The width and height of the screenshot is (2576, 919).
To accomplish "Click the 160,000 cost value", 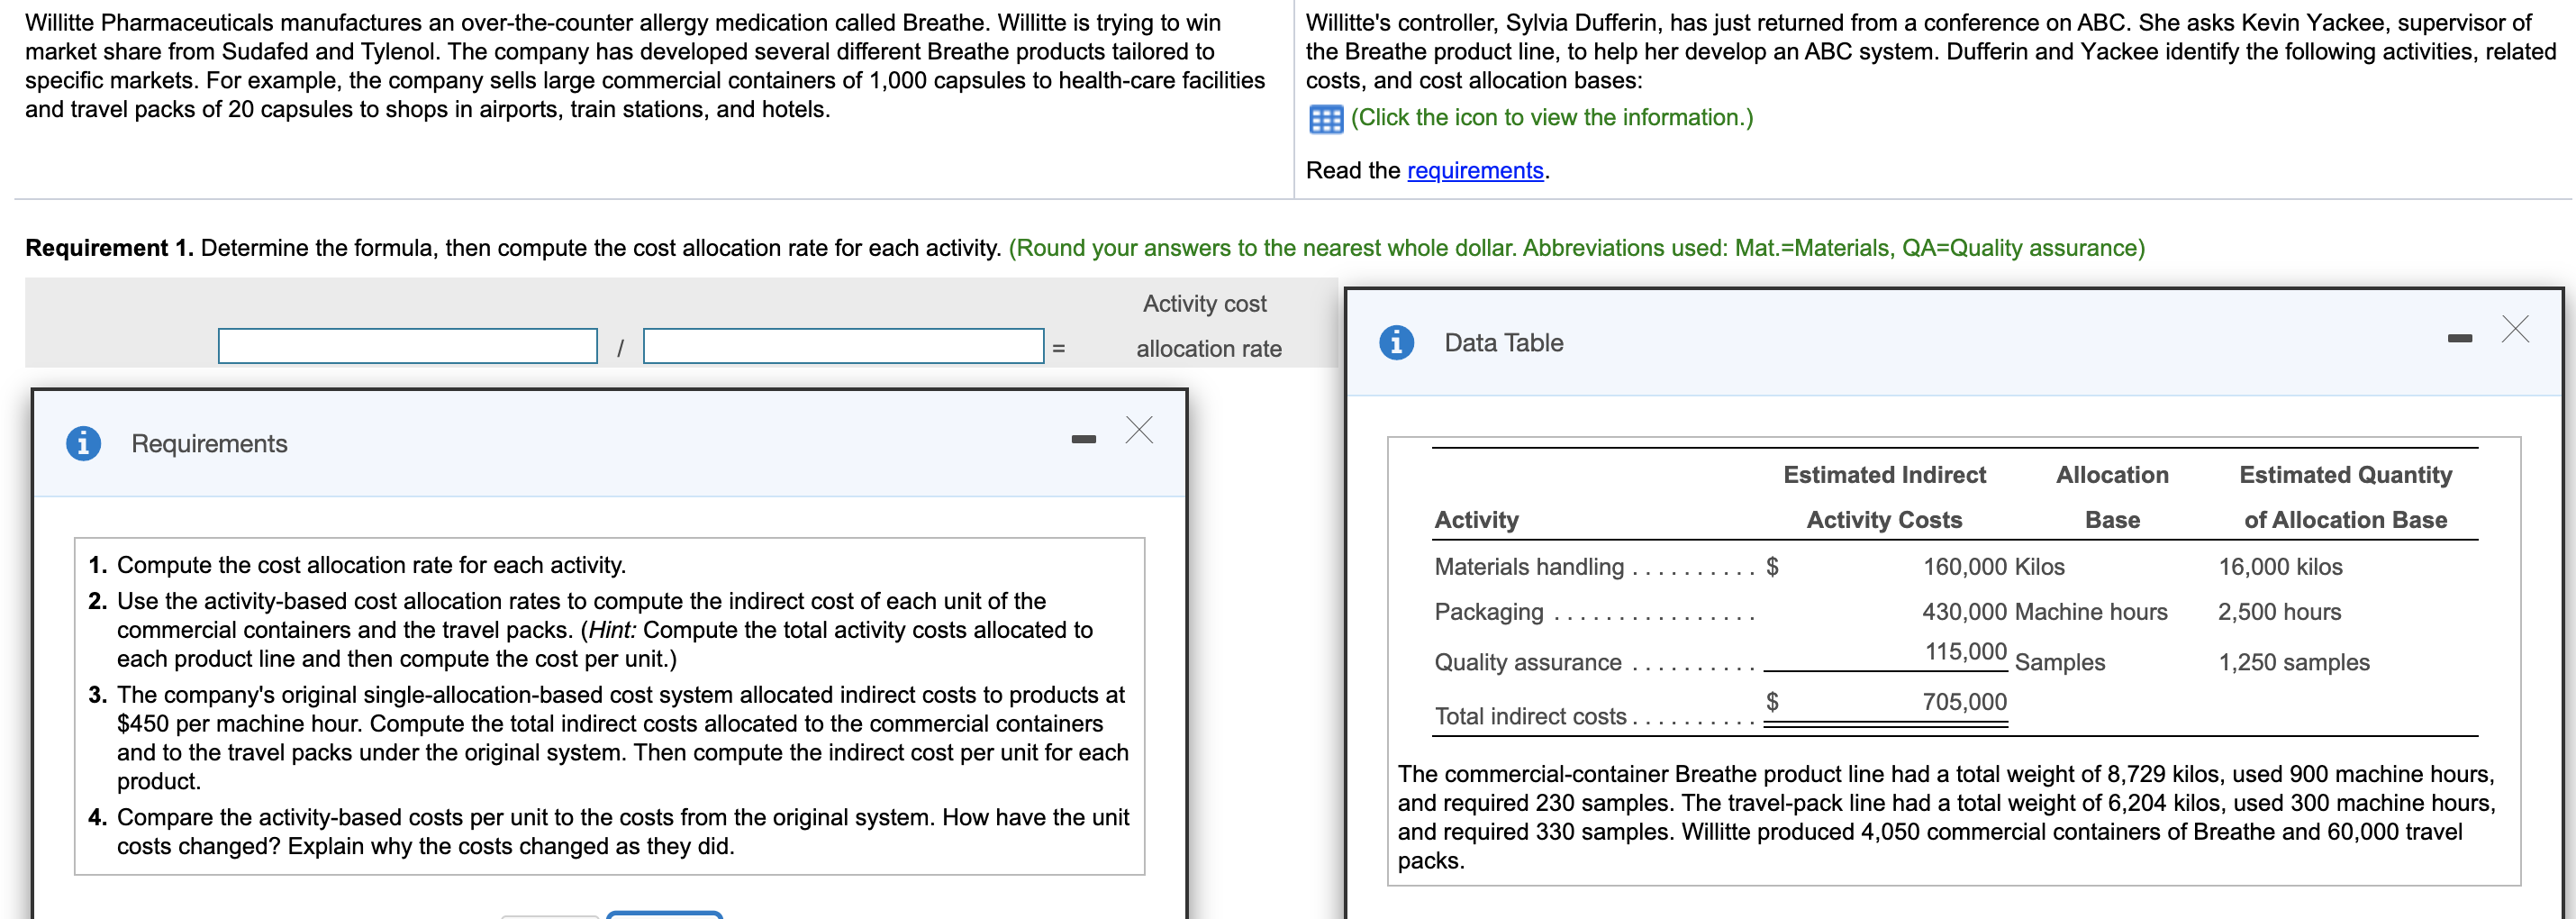I will (1965, 566).
